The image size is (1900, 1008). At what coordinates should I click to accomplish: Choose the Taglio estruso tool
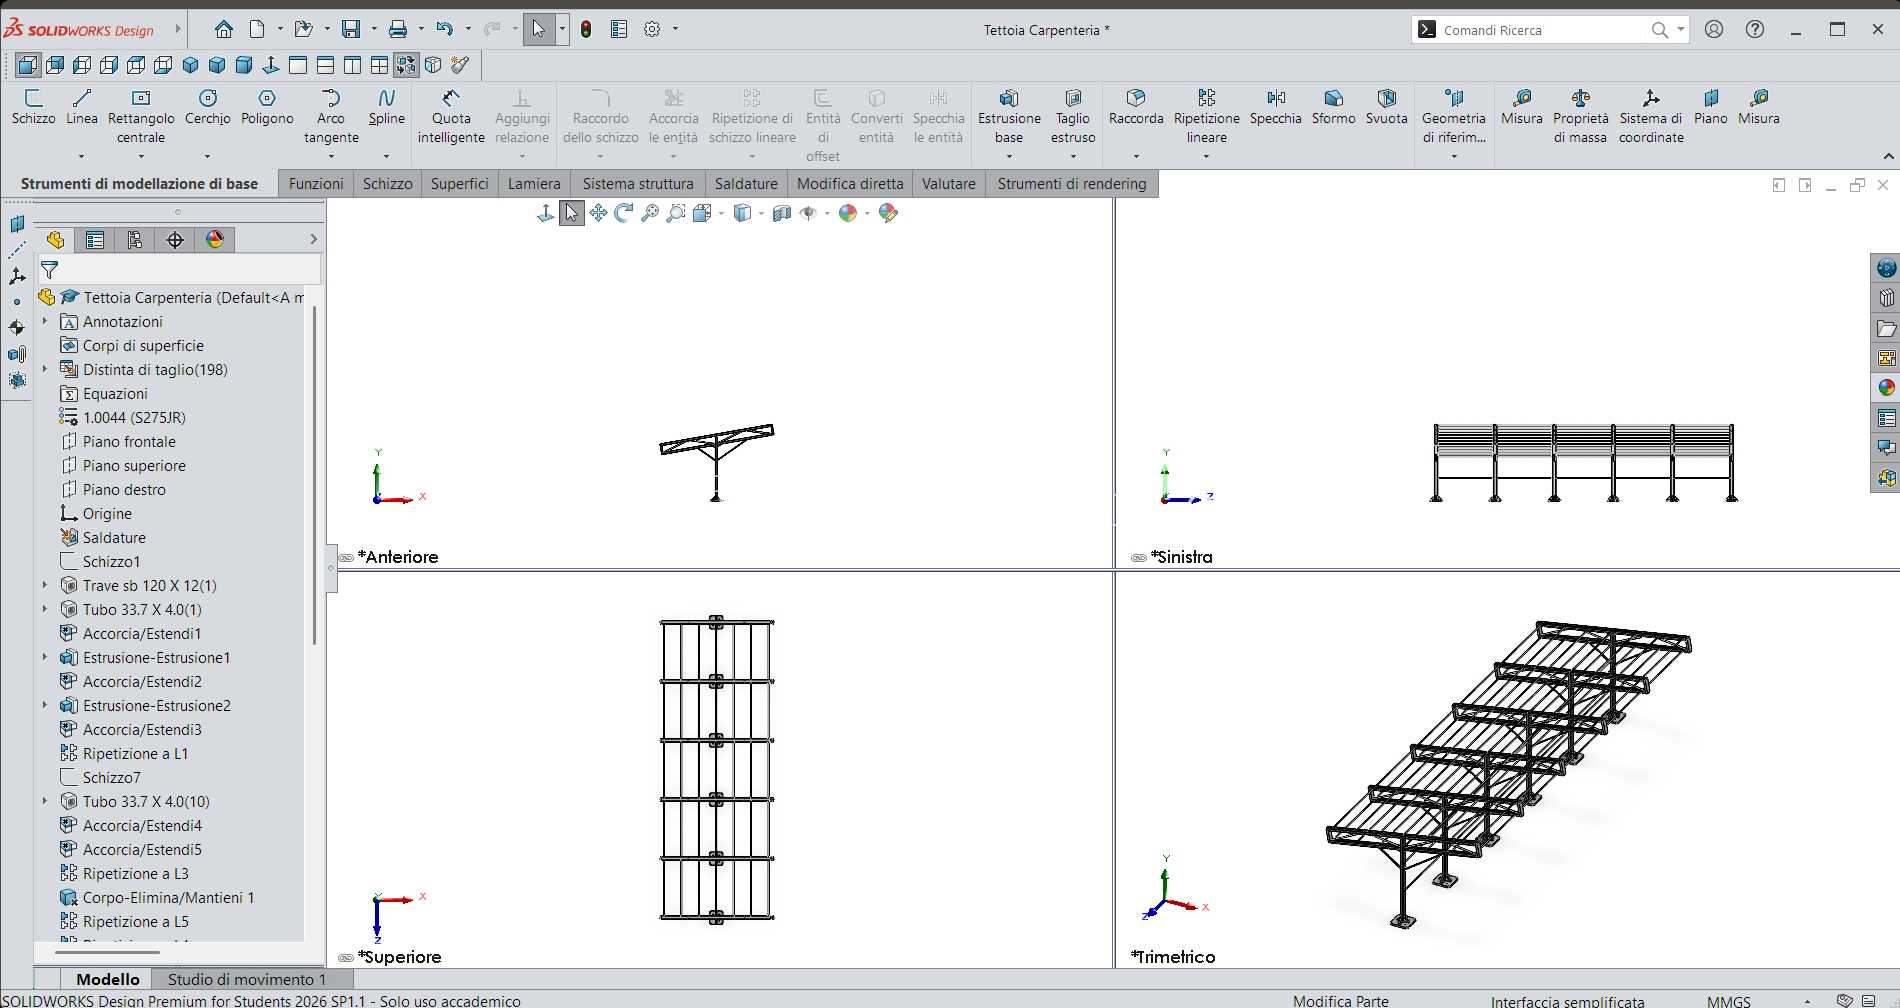(1073, 116)
